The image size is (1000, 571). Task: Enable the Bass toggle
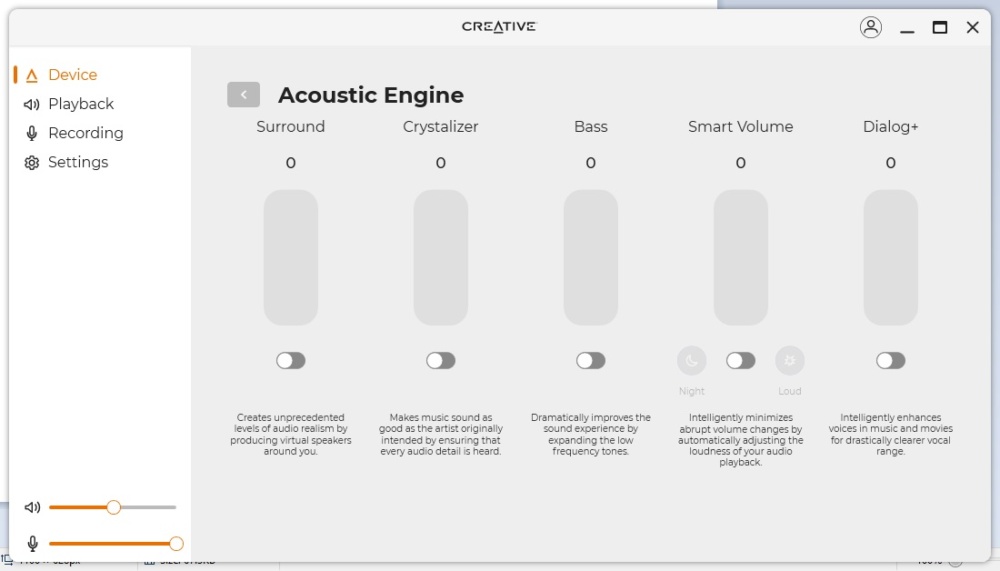(x=591, y=360)
